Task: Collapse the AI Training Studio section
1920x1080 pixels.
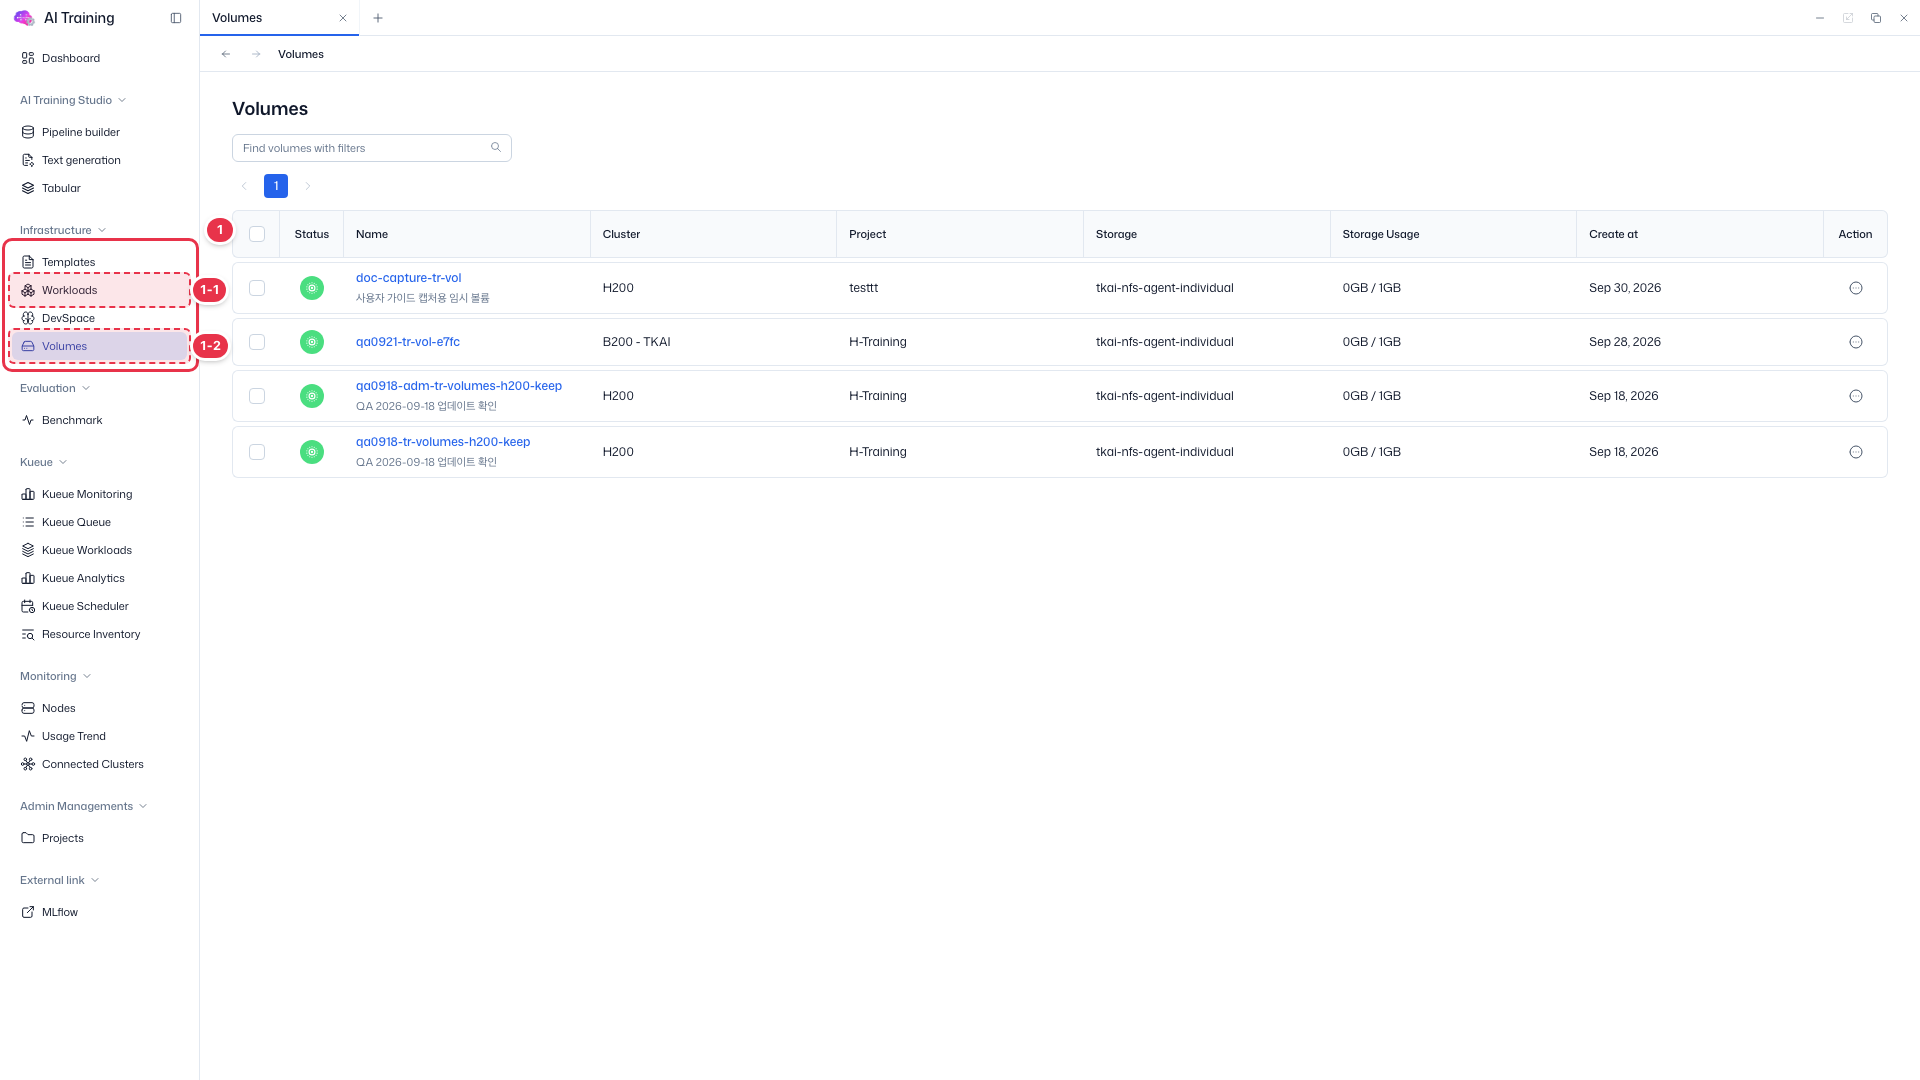Action: pos(73,100)
